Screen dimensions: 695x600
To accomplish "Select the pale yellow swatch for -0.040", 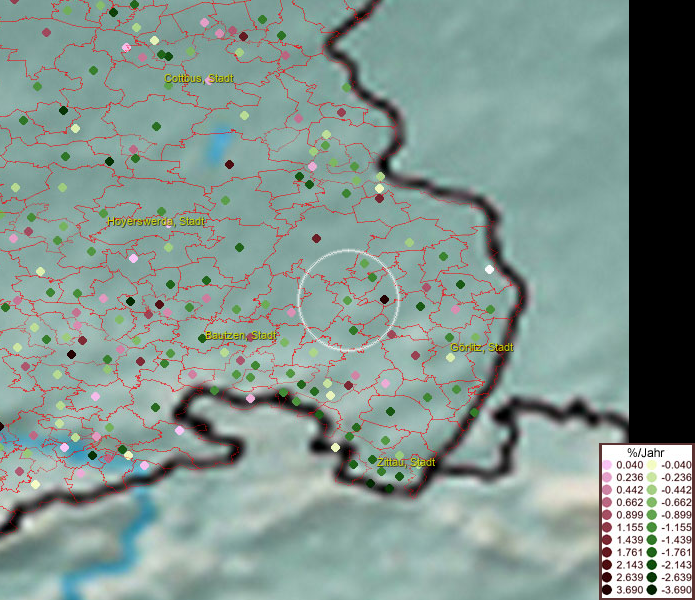I will click(652, 465).
